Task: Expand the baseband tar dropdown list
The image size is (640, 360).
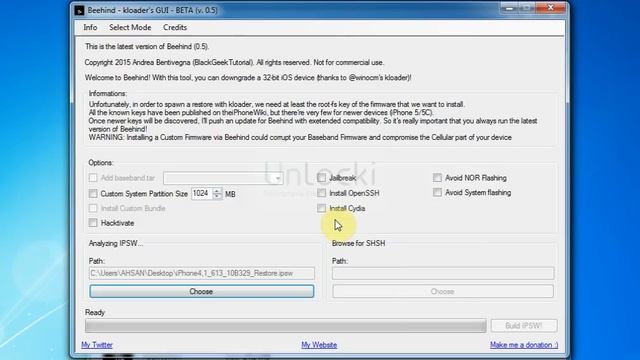Action: pyautogui.click(x=278, y=178)
